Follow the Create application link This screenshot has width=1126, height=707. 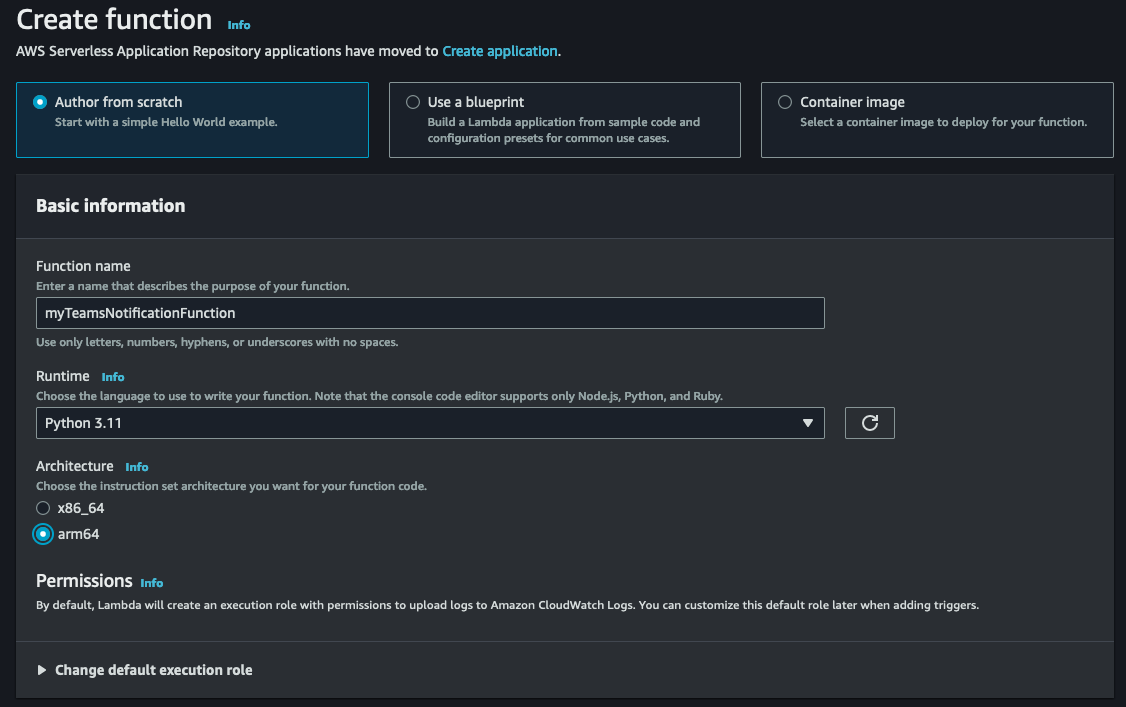499,51
